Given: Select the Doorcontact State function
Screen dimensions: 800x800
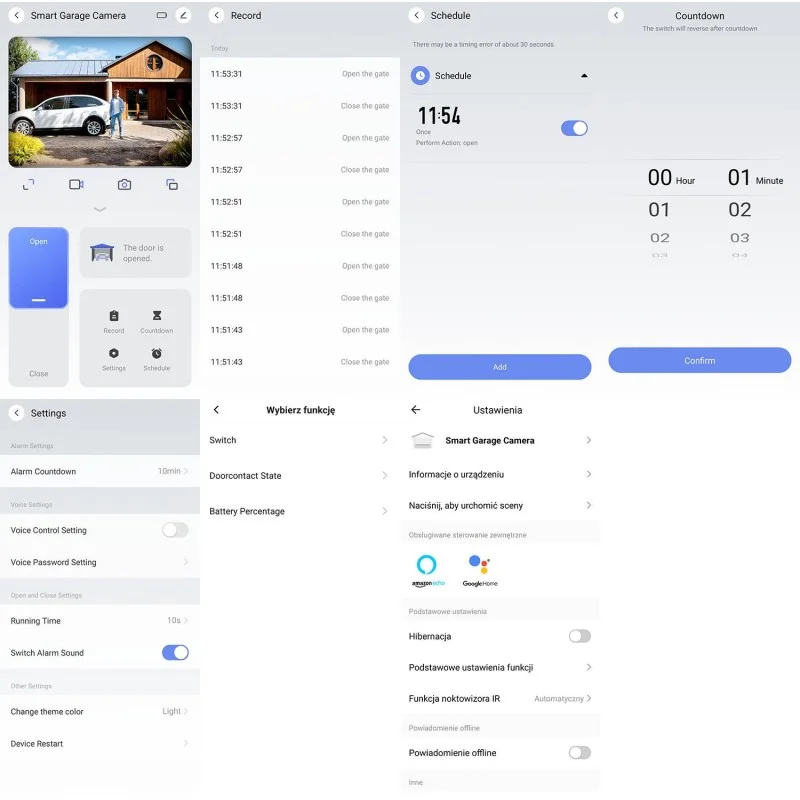Looking at the screenshot, I should [x=298, y=476].
